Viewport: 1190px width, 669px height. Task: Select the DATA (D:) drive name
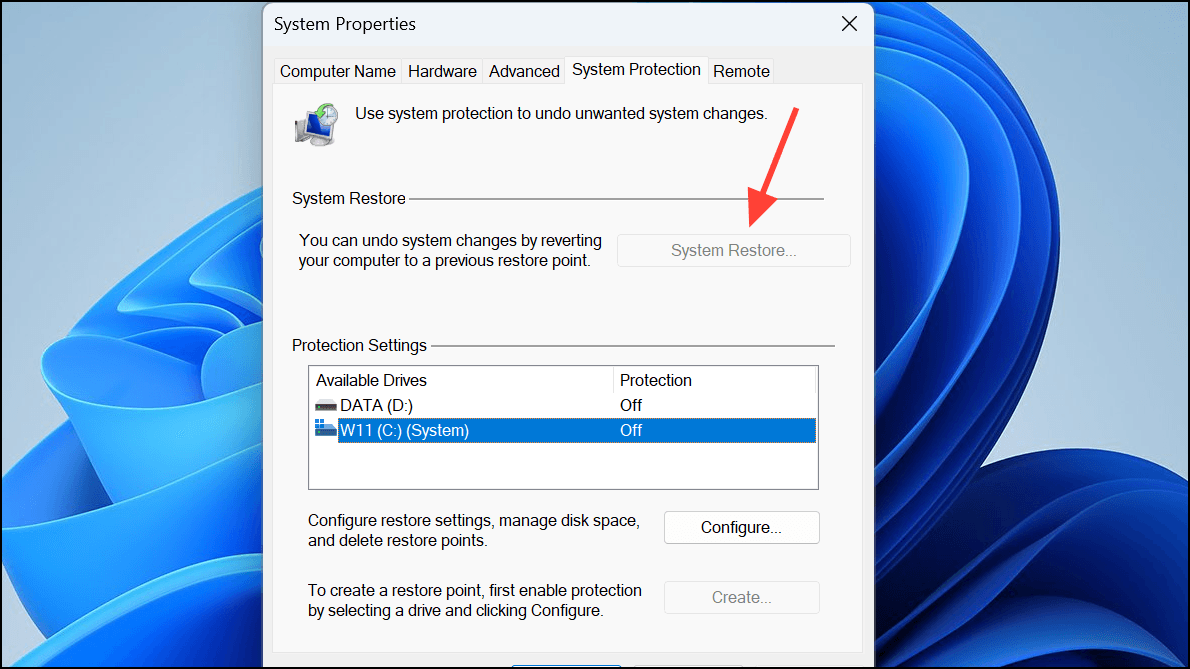pyautogui.click(x=376, y=405)
